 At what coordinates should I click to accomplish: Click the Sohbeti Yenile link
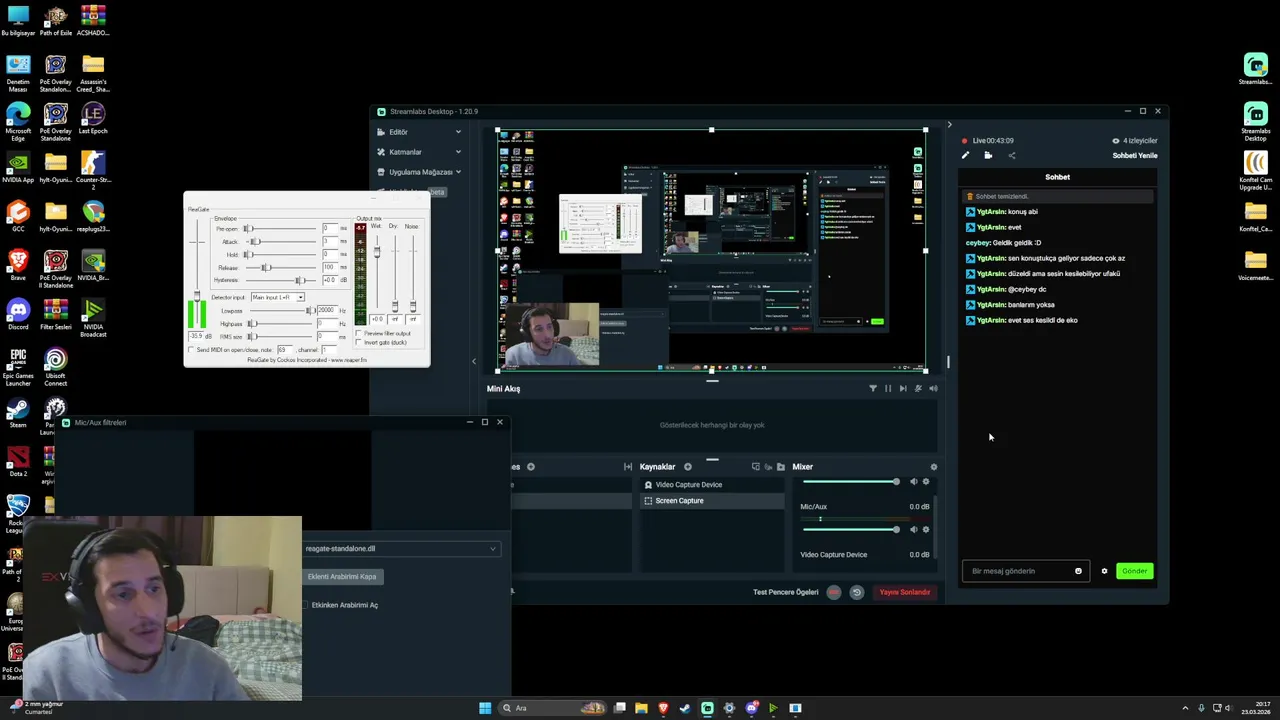1134,155
